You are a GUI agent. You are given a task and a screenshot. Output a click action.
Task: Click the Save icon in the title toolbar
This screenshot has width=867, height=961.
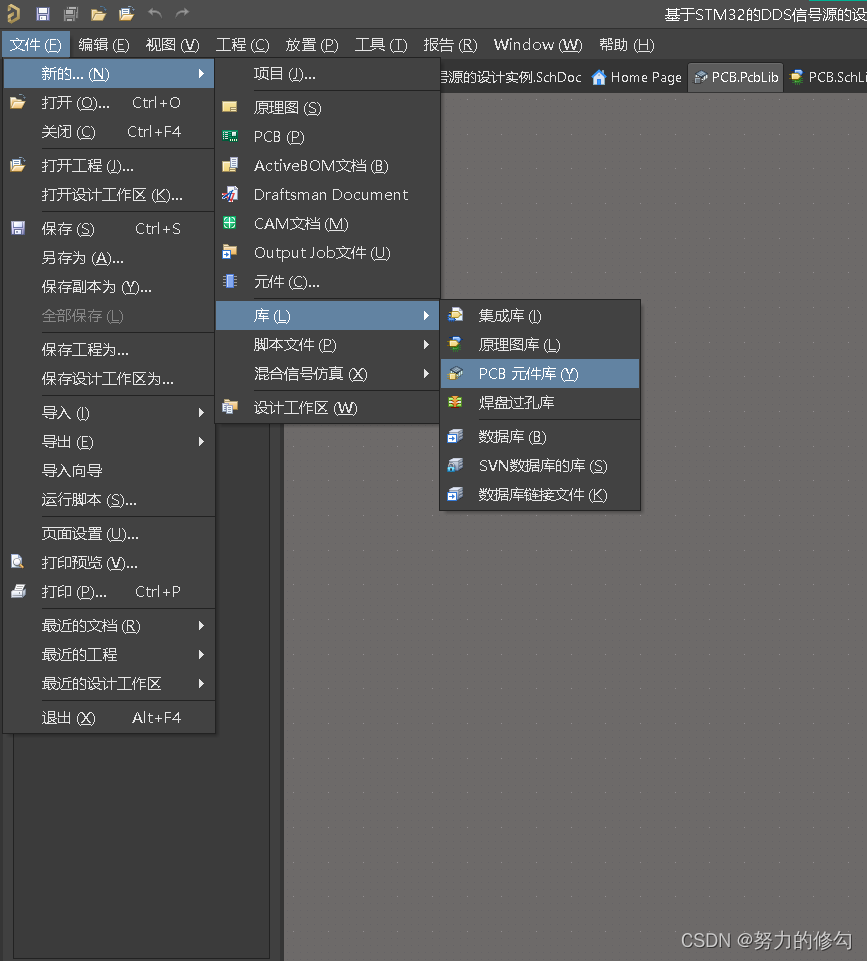pyautogui.click(x=43, y=13)
